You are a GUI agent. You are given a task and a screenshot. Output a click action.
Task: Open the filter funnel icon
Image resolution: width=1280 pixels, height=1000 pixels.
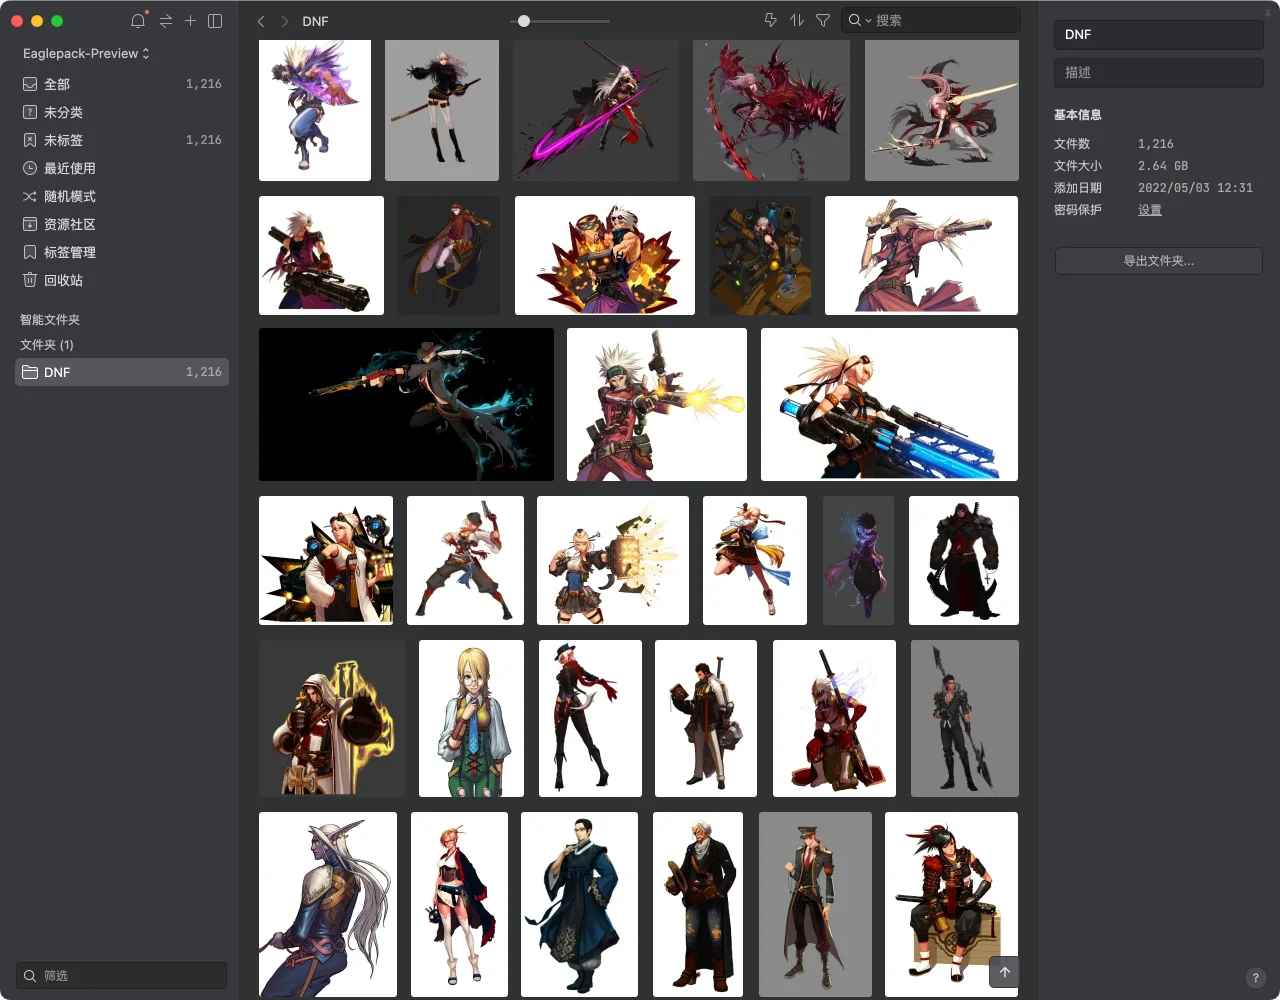[x=823, y=20]
